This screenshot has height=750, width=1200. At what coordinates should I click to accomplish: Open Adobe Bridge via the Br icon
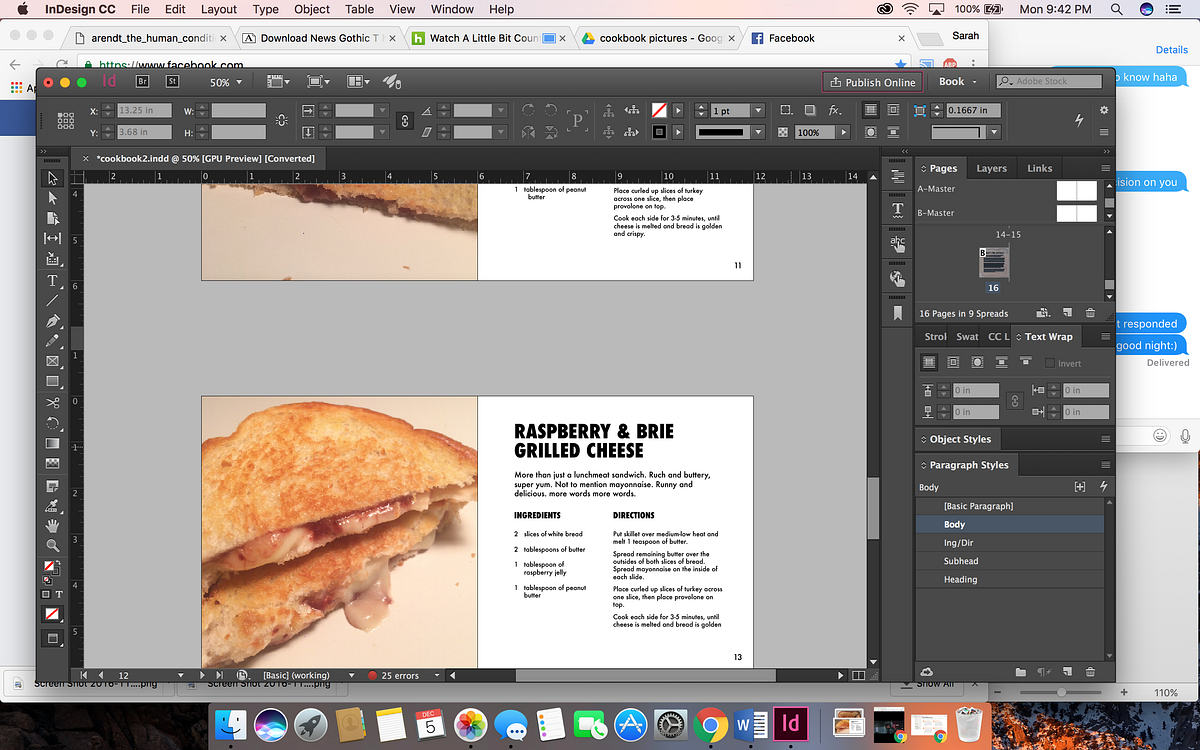tap(142, 82)
